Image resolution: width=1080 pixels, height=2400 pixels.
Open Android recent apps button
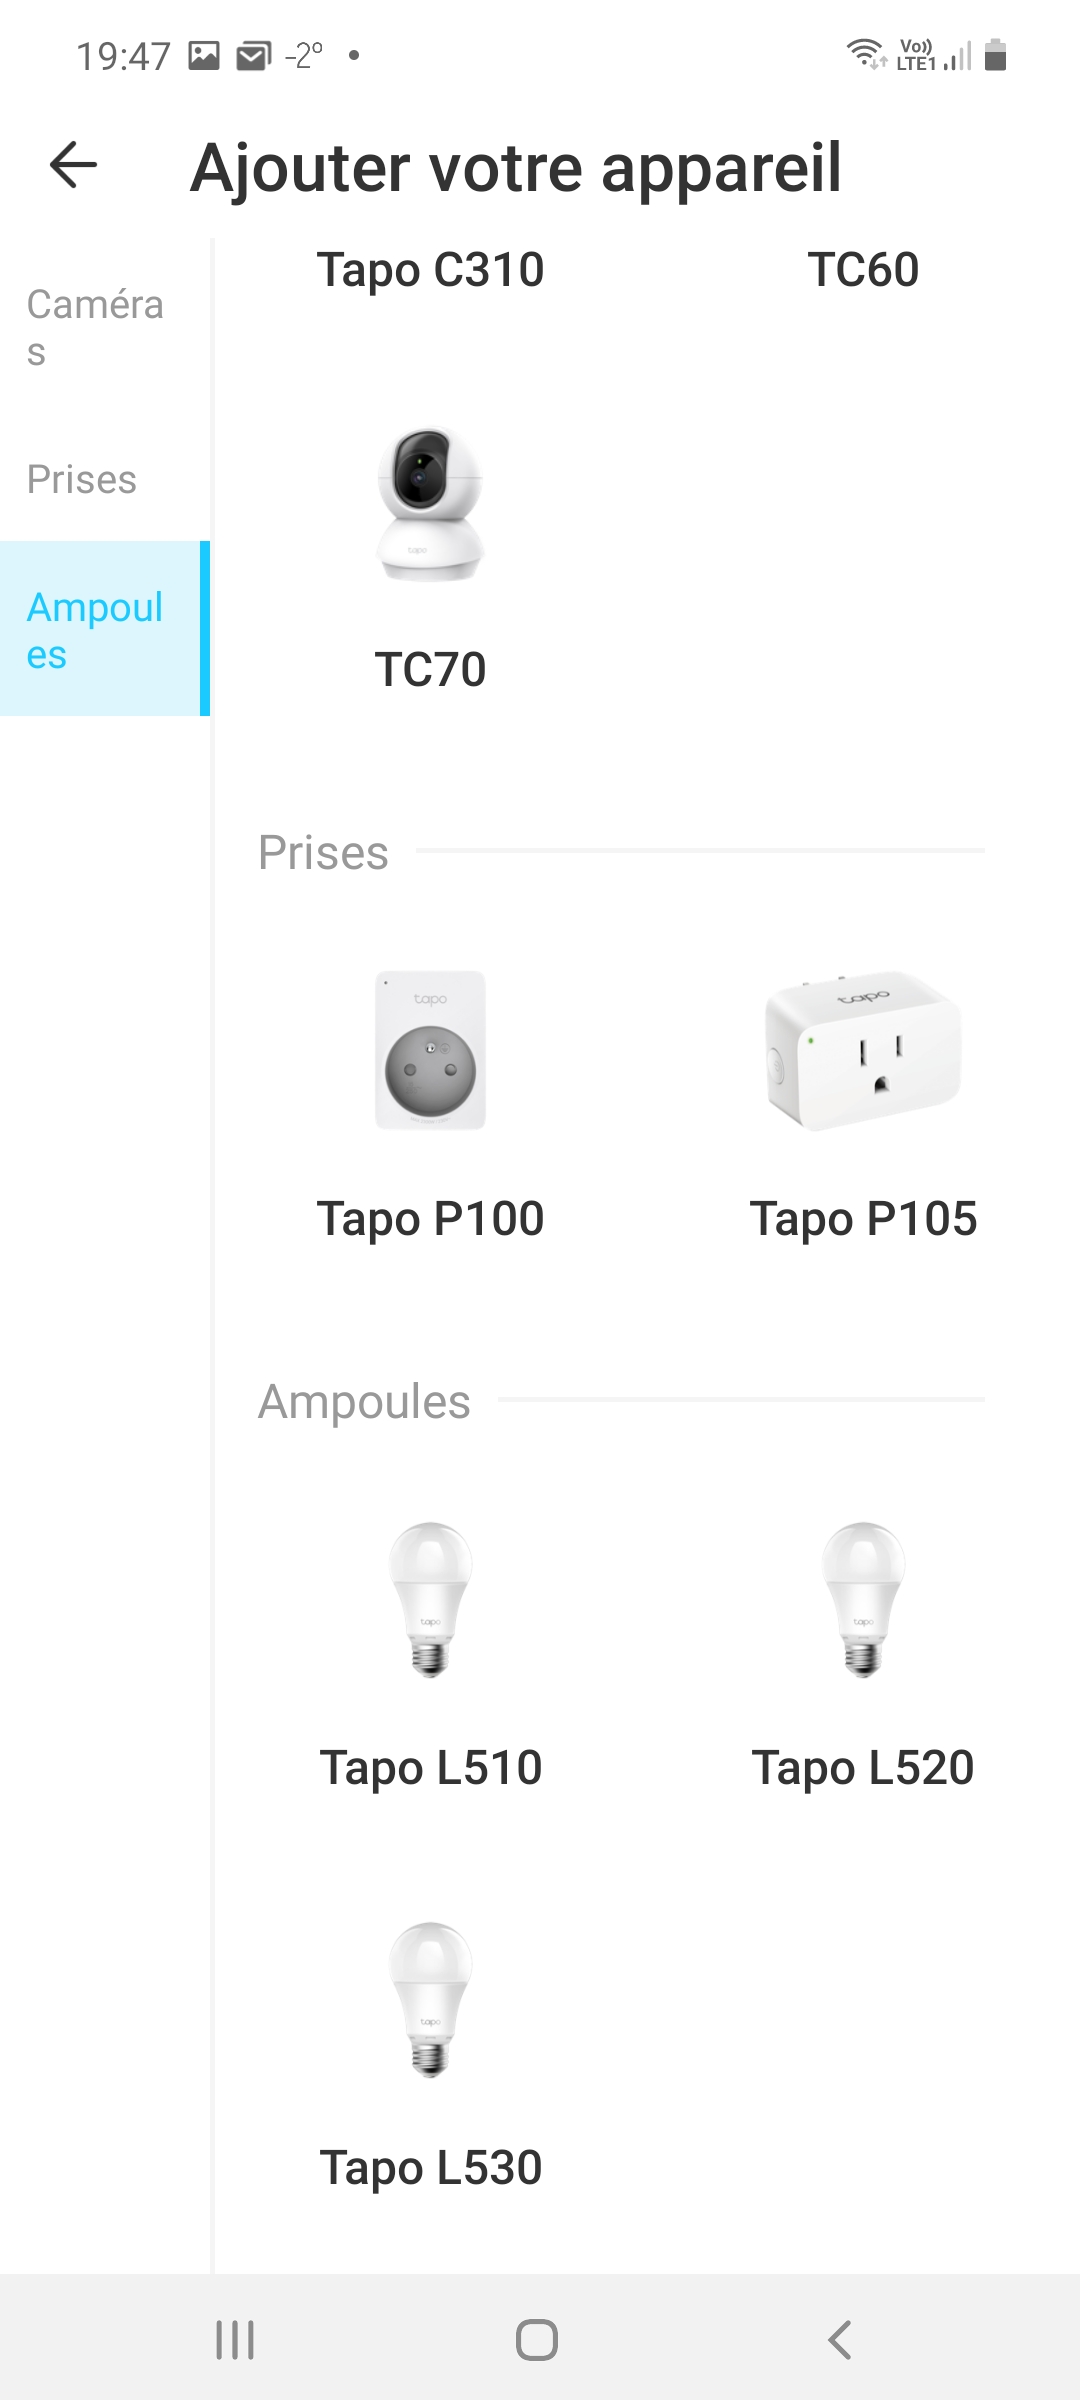click(236, 2340)
